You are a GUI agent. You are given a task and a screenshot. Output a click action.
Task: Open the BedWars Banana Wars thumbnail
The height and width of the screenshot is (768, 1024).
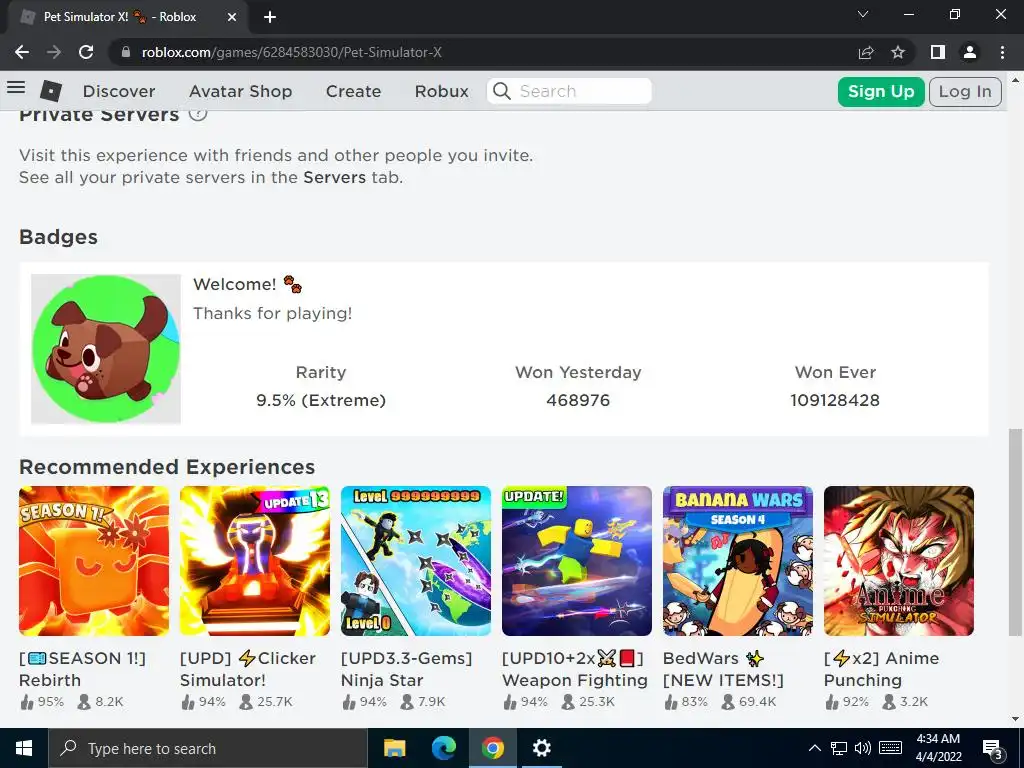click(x=738, y=561)
